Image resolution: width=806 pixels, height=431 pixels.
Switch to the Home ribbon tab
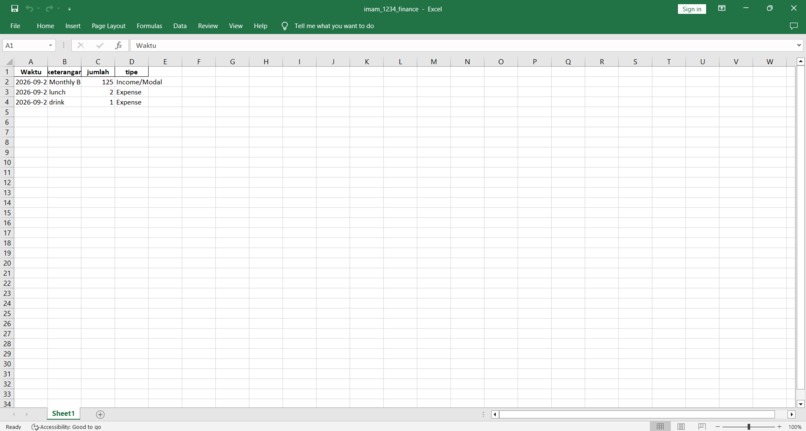point(45,26)
